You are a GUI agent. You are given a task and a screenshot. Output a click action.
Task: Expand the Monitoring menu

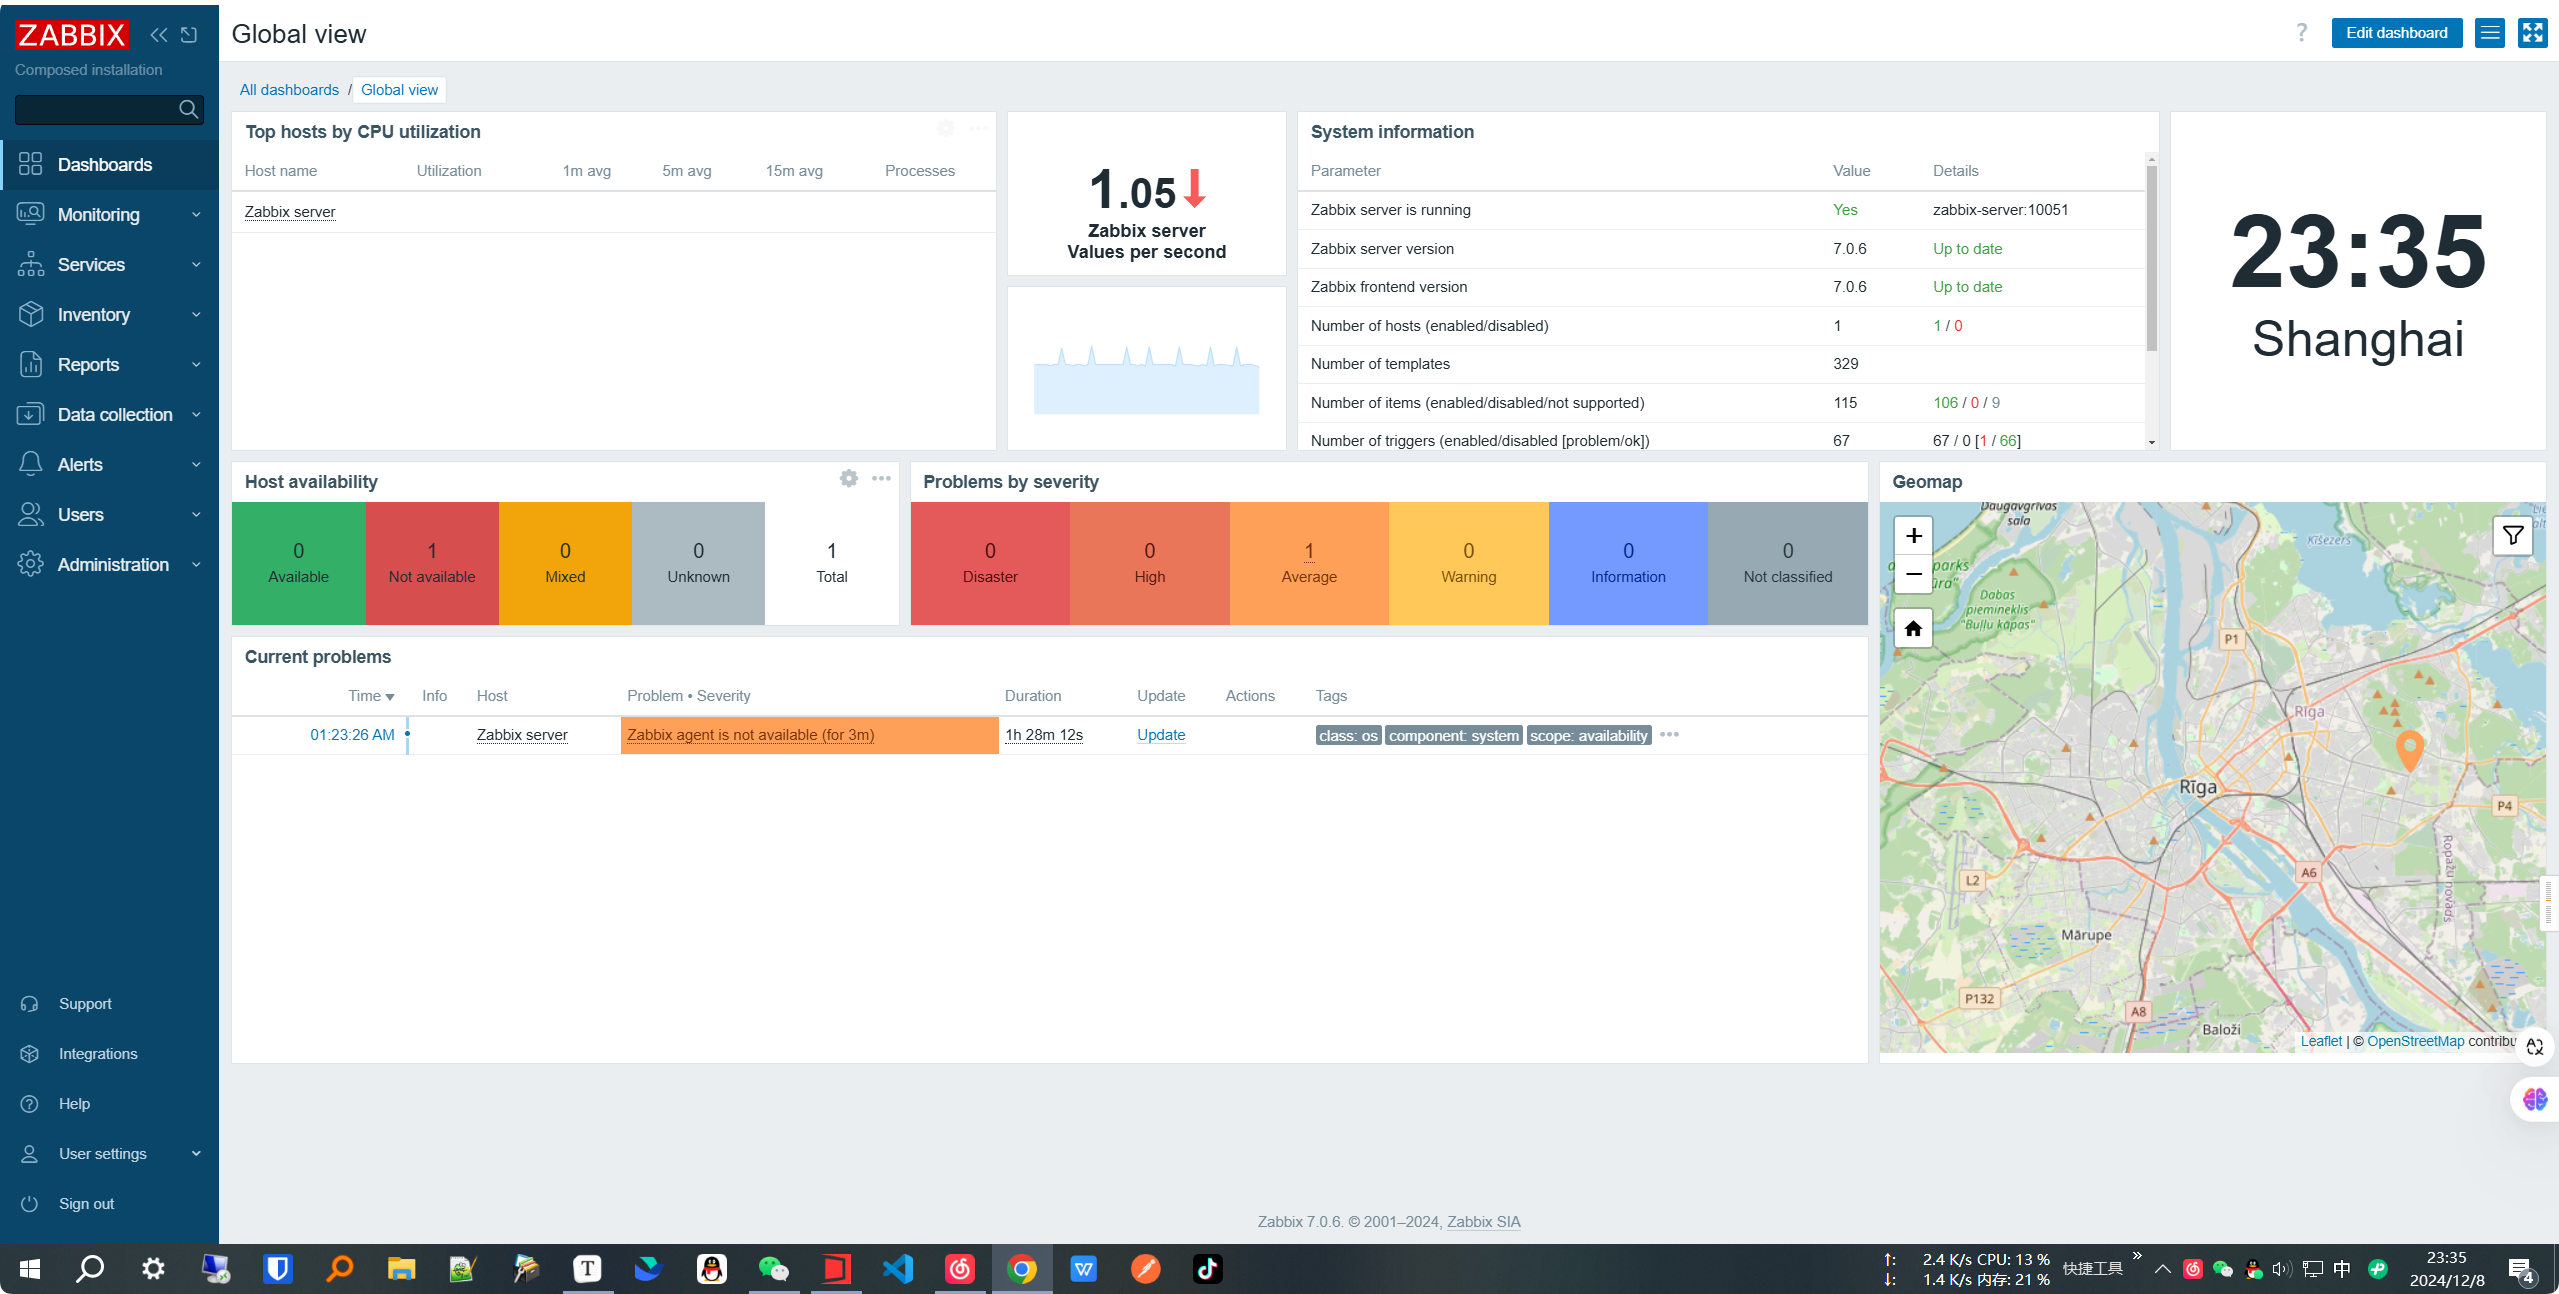[110, 215]
